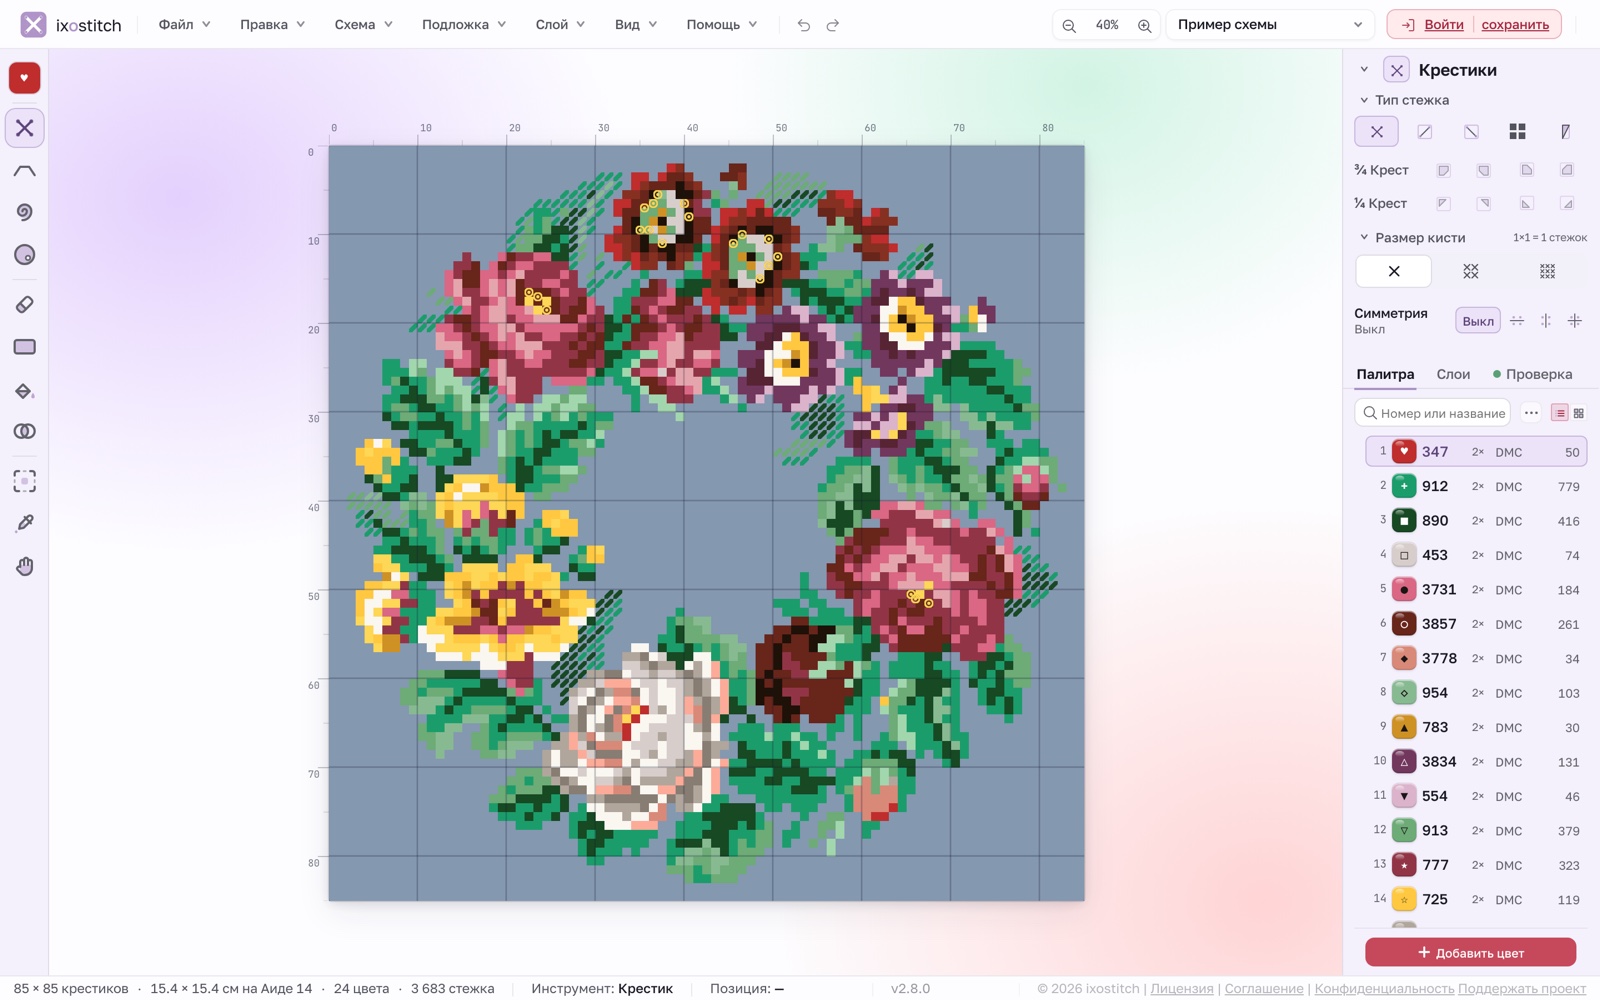Select the bucket fill tool
This screenshot has width=1600, height=1000.
25,391
